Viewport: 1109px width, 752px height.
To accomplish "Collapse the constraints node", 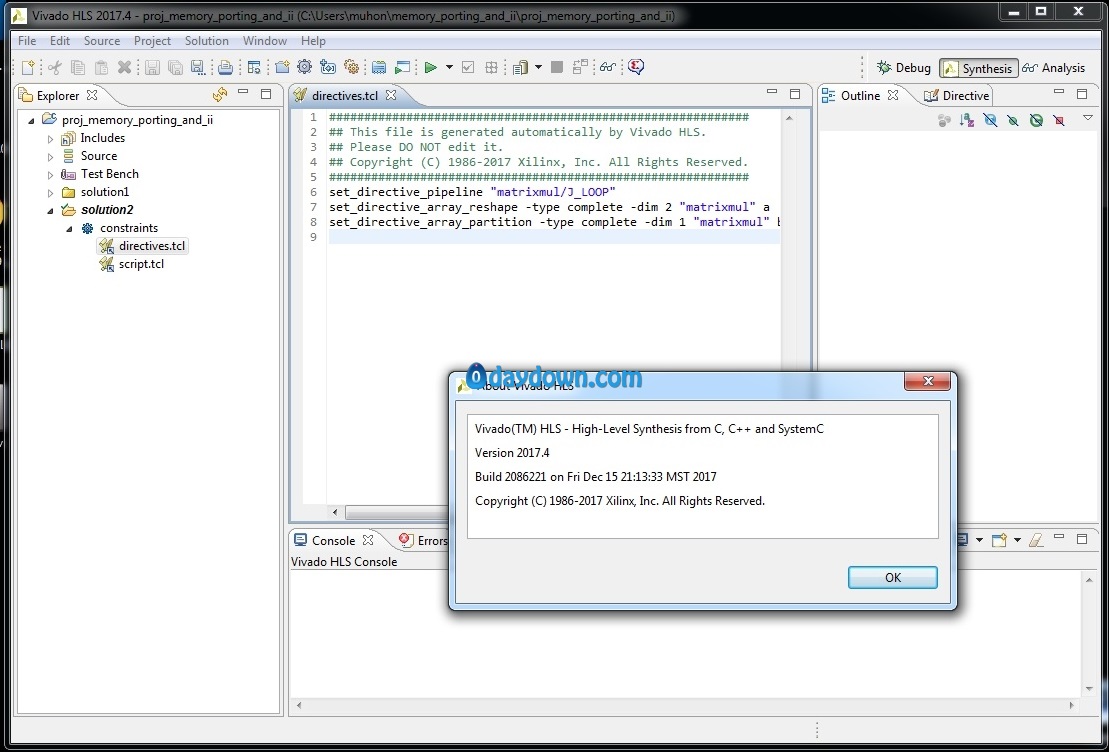I will pos(69,229).
